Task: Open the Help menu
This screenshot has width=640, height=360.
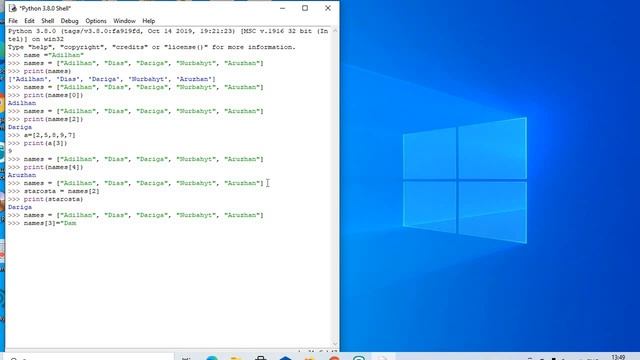Action: 149,21
